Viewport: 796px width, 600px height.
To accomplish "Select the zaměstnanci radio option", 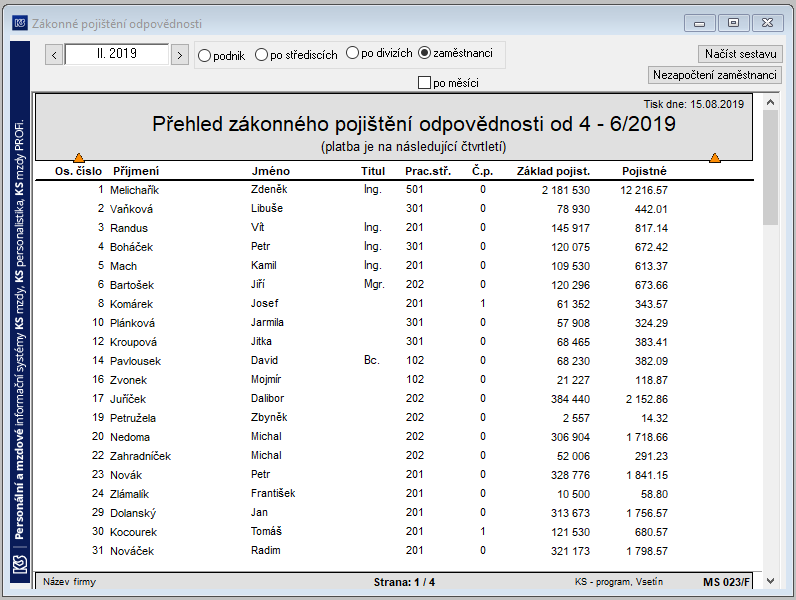I will (424, 53).
